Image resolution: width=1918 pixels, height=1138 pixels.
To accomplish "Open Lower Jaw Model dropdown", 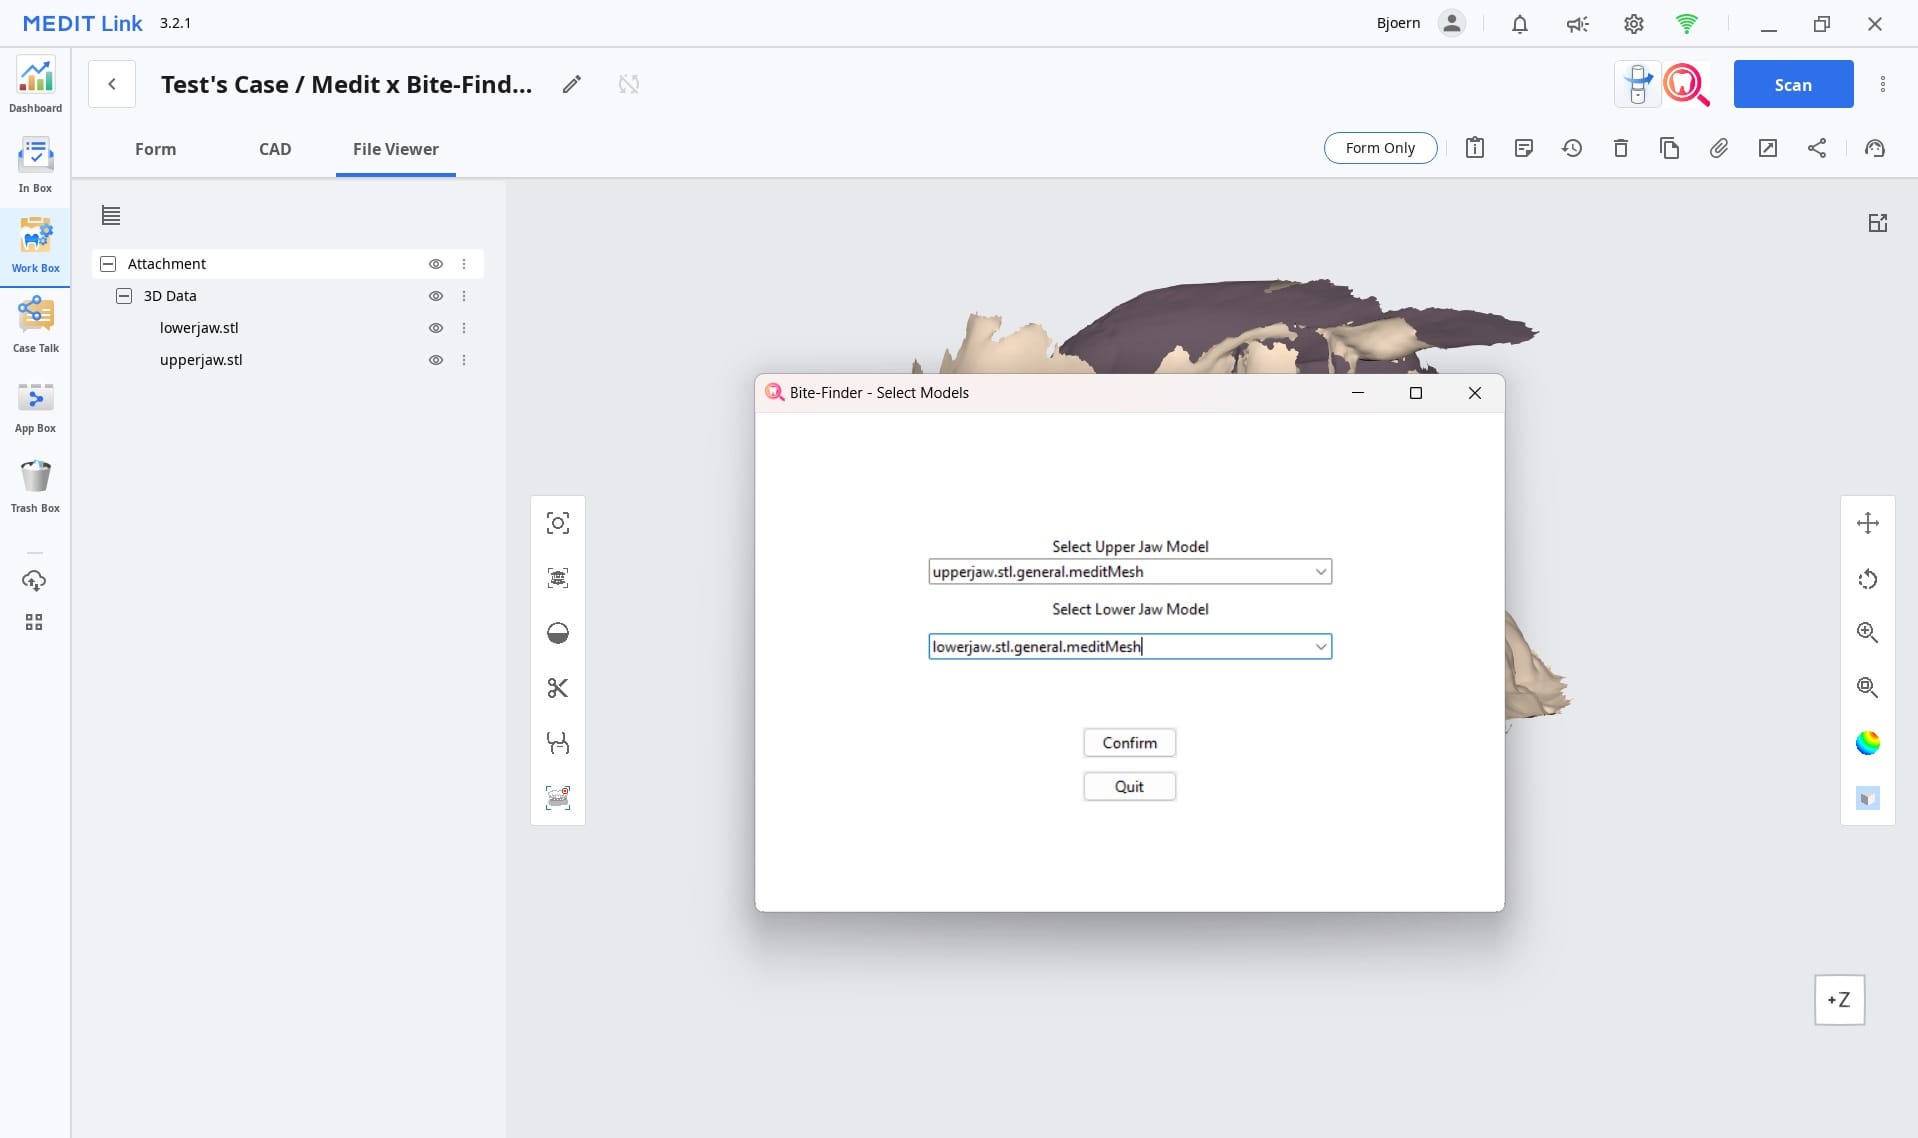I will tap(1130, 647).
